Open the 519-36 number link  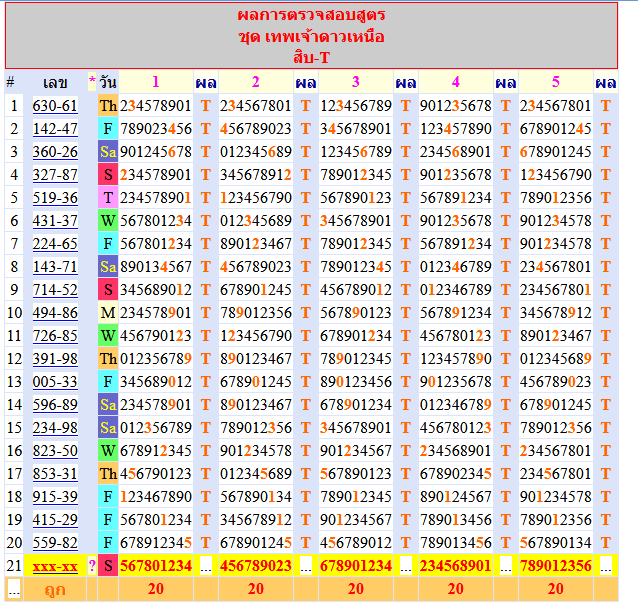[54, 198]
